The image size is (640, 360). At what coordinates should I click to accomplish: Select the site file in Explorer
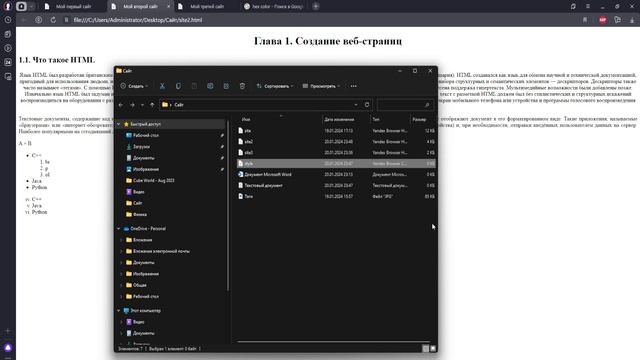click(x=336, y=131)
